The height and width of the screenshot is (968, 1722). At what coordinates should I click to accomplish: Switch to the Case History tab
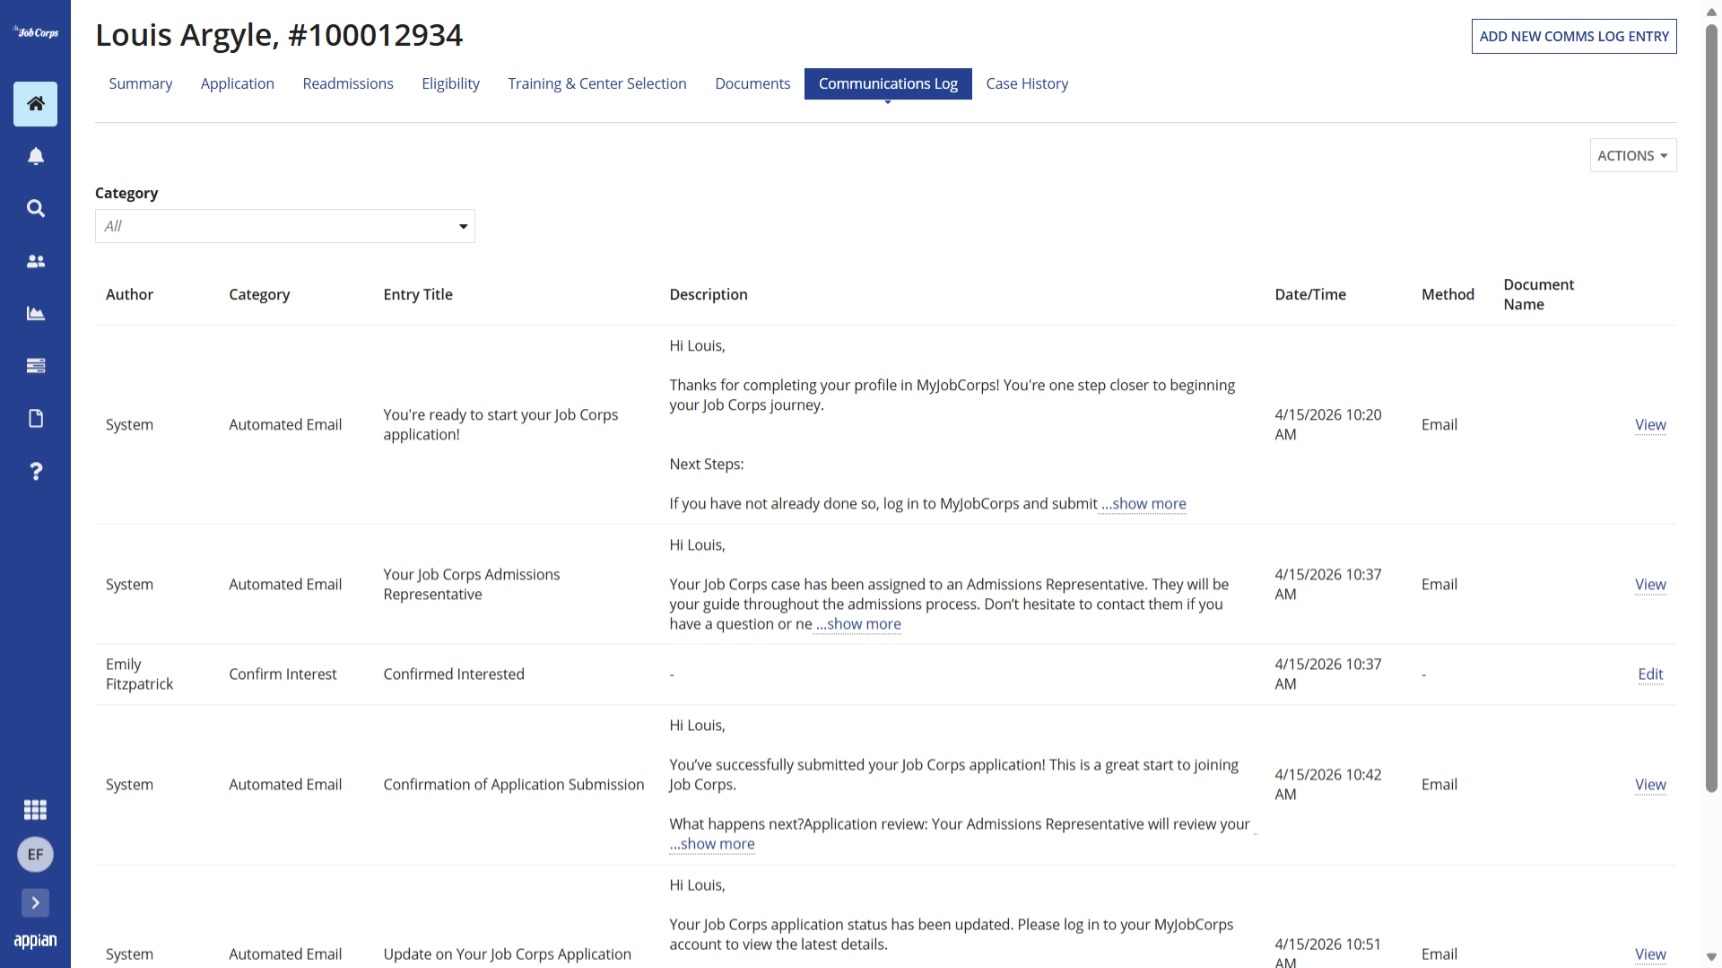1027,84
